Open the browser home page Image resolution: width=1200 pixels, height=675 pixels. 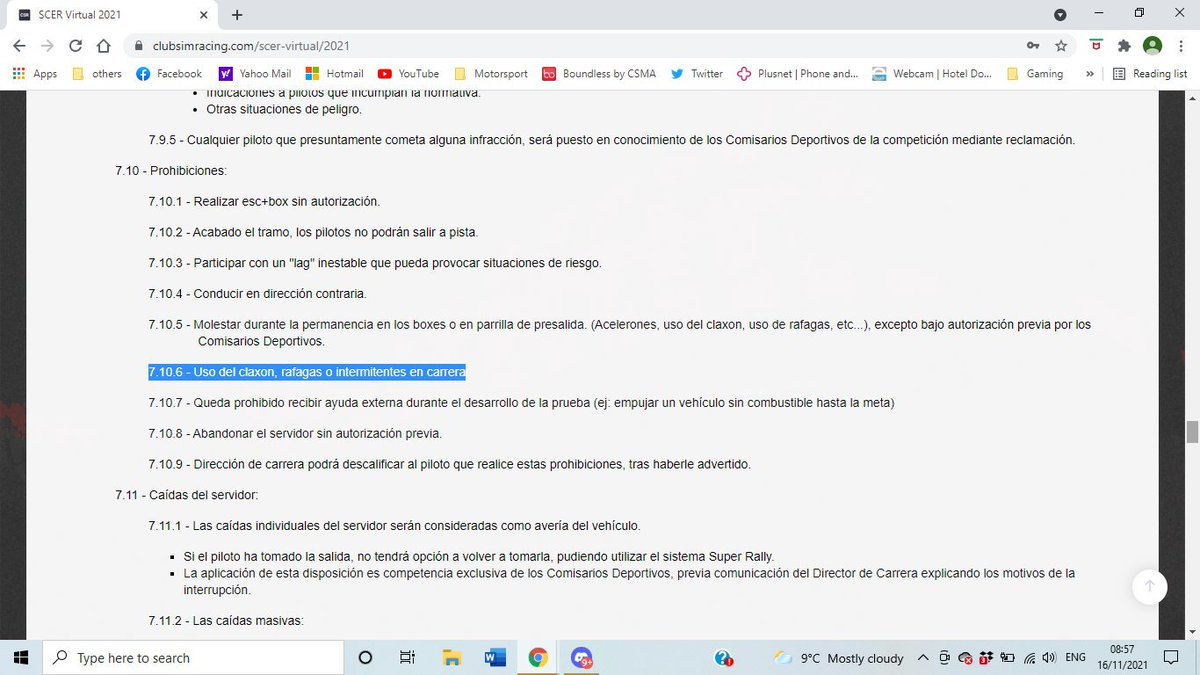click(103, 46)
